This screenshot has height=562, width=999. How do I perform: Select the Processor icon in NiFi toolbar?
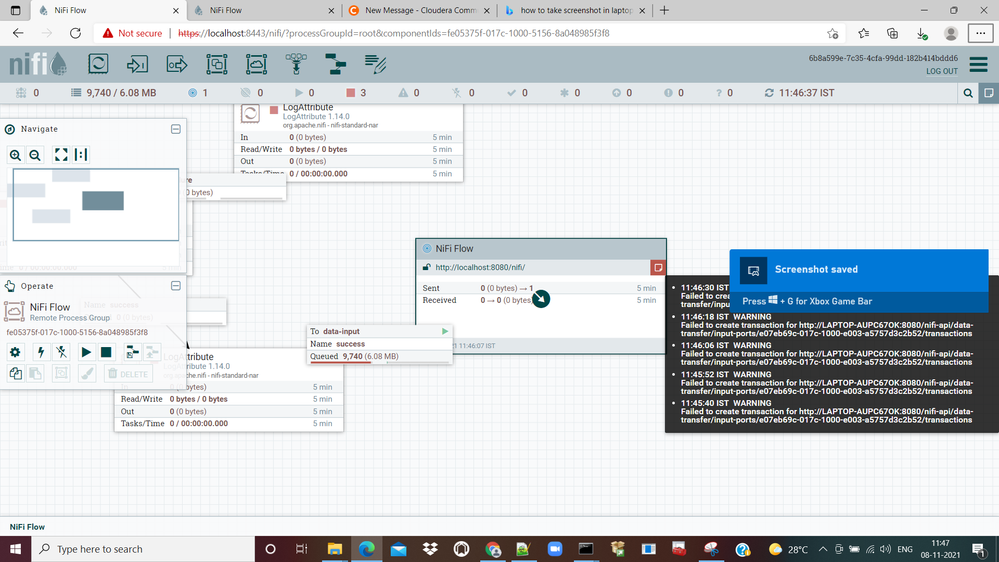pos(98,64)
